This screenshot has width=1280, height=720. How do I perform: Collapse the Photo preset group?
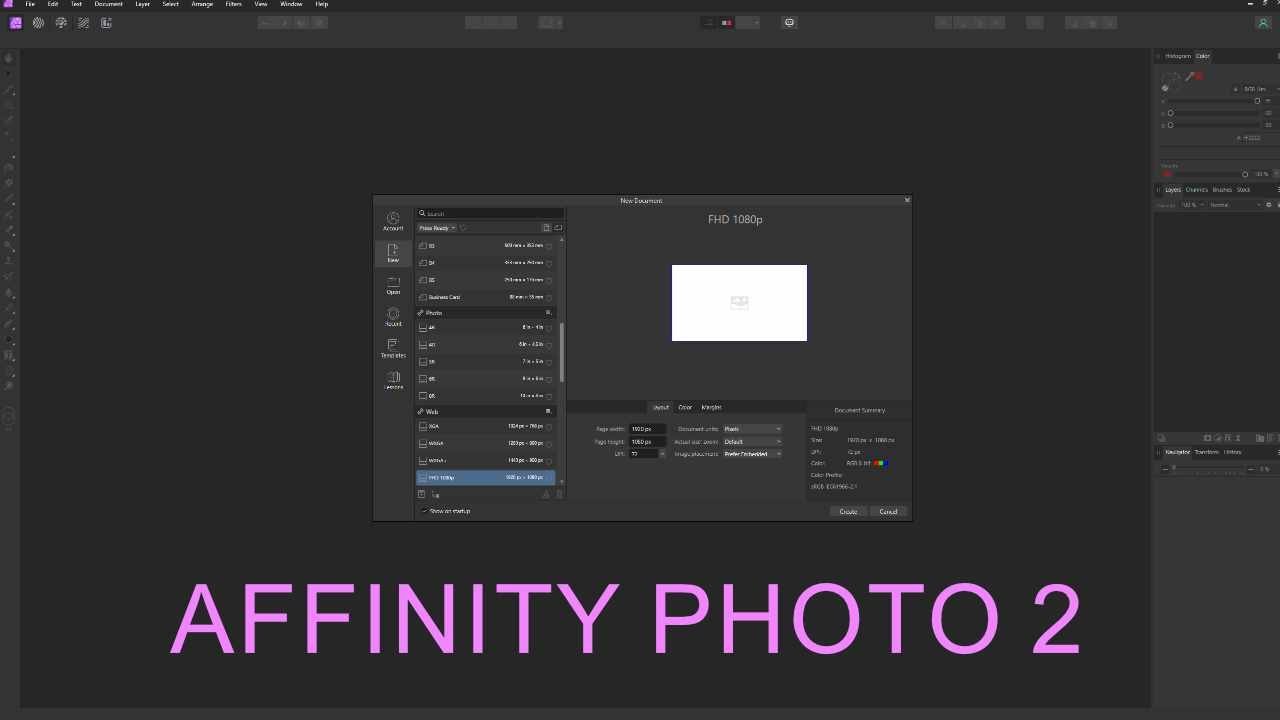pos(548,313)
